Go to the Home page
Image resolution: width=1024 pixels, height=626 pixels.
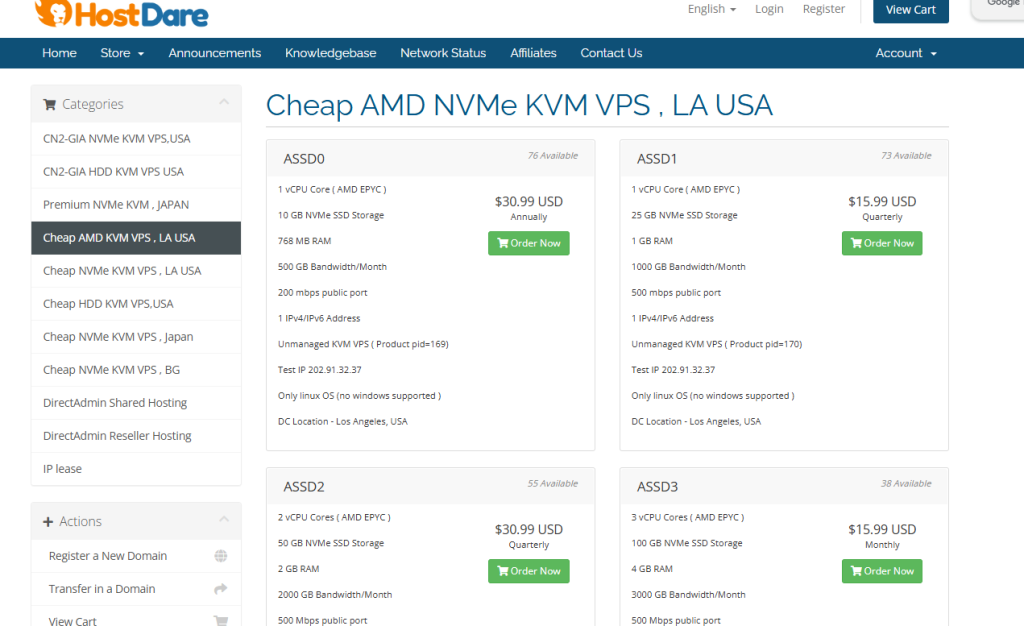(59, 53)
